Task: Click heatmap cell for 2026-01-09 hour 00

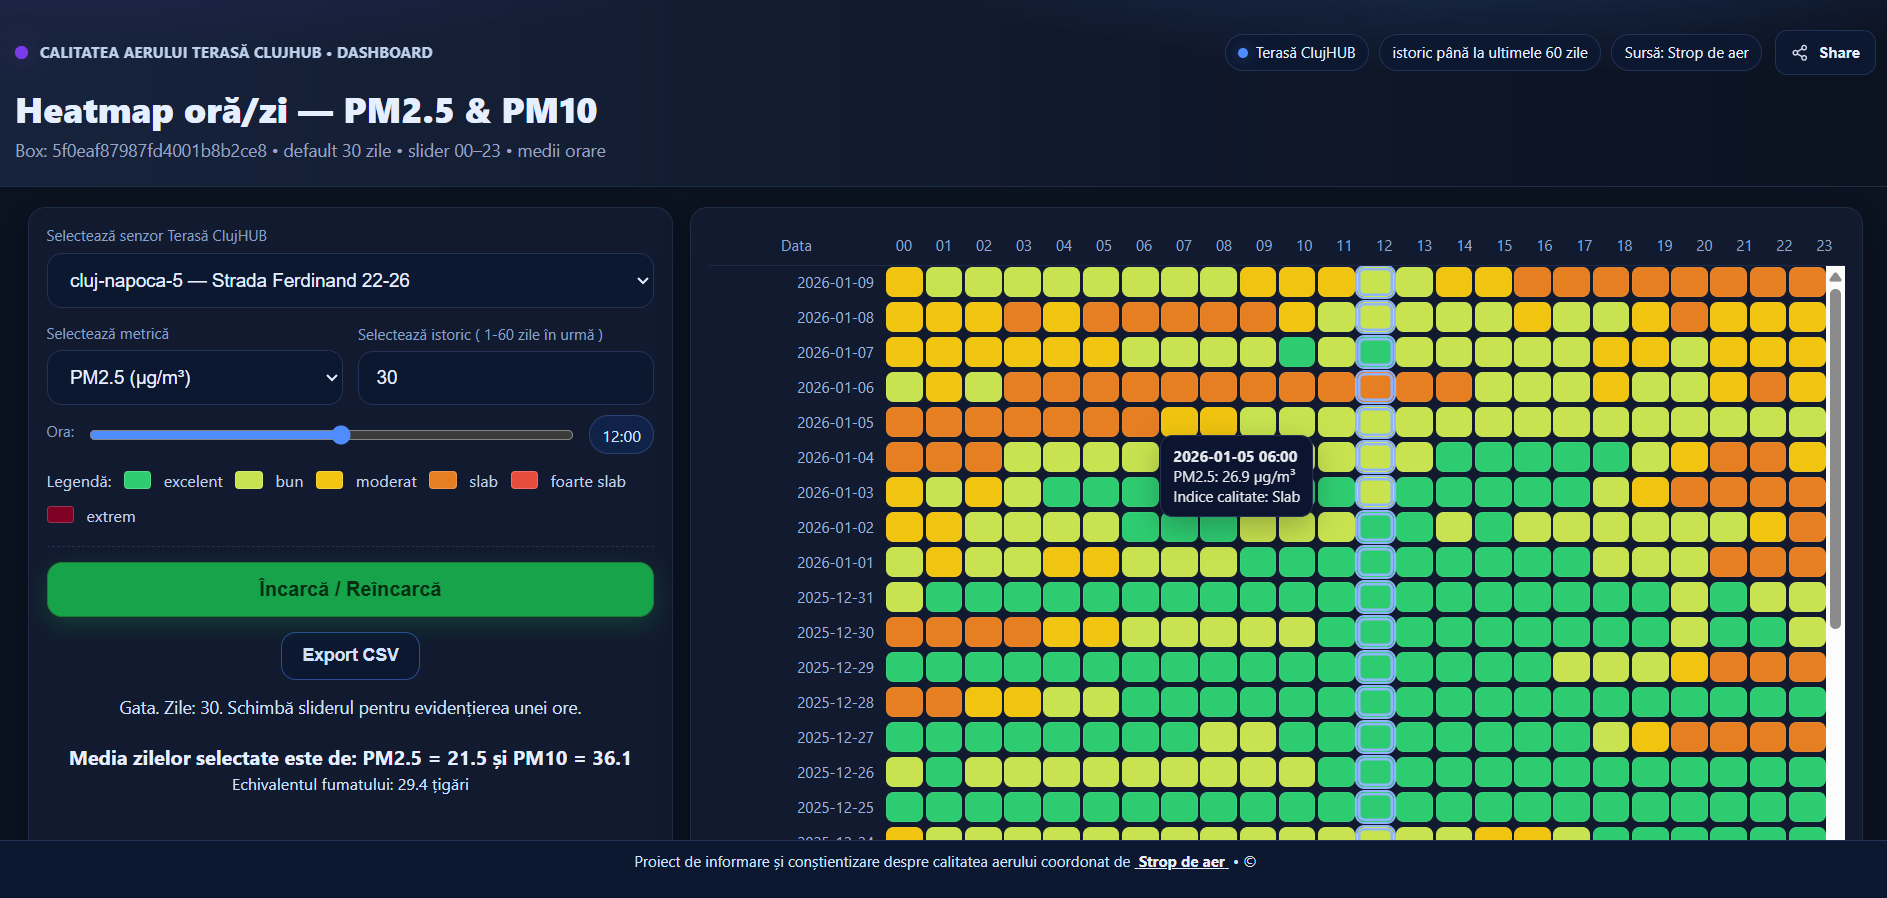Action: (904, 282)
